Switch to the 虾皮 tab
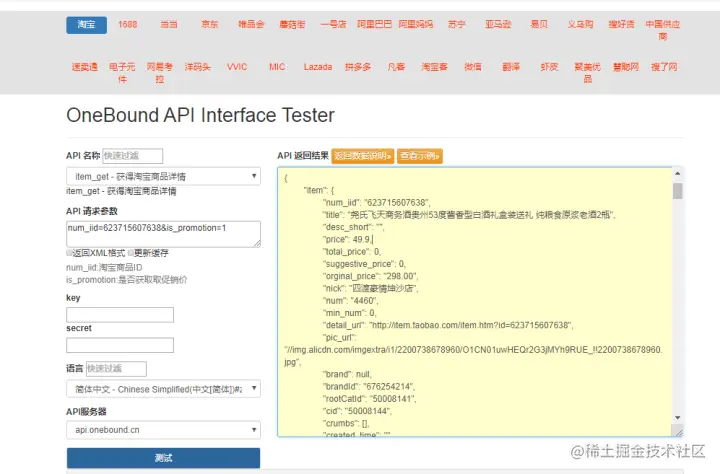This screenshot has height=474, width=720. click(x=549, y=67)
